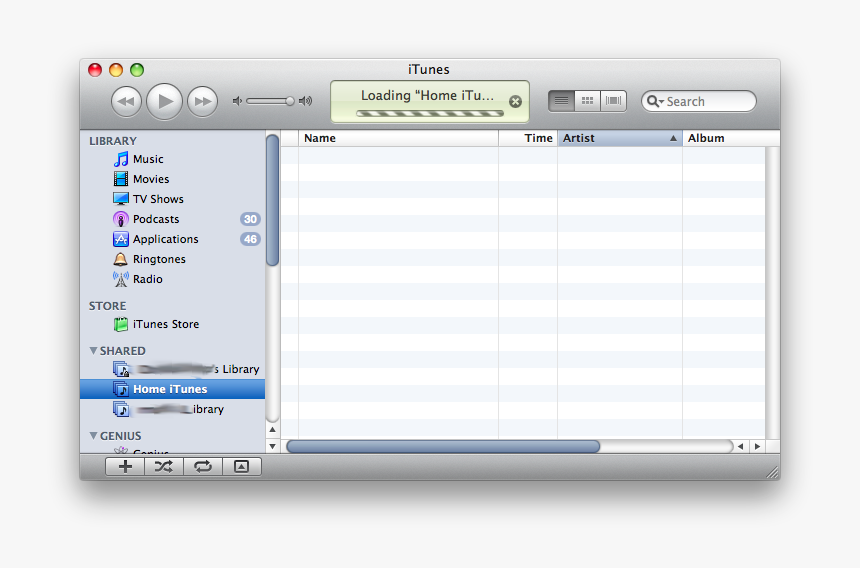The height and width of the screenshot is (568, 860).
Task: Toggle repeat mode
Action: [202, 467]
